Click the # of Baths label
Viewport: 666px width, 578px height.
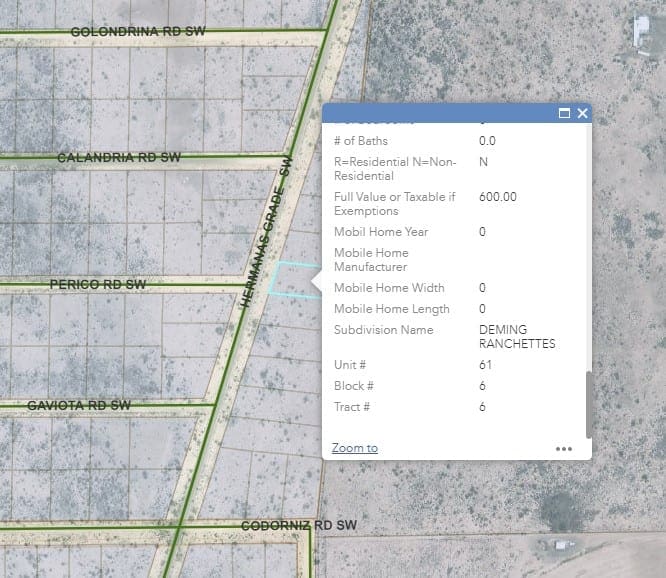click(x=361, y=141)
